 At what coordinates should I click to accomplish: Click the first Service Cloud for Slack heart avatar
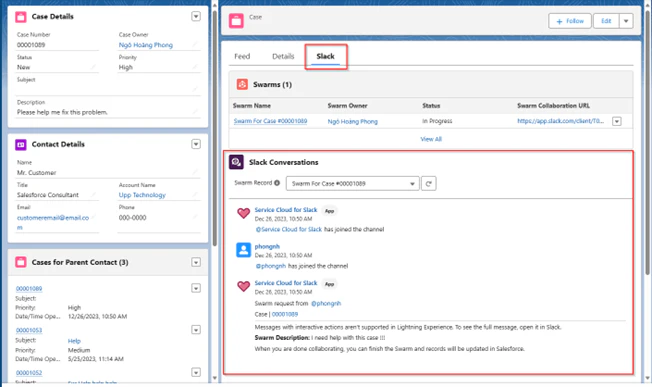coord(243,213)
